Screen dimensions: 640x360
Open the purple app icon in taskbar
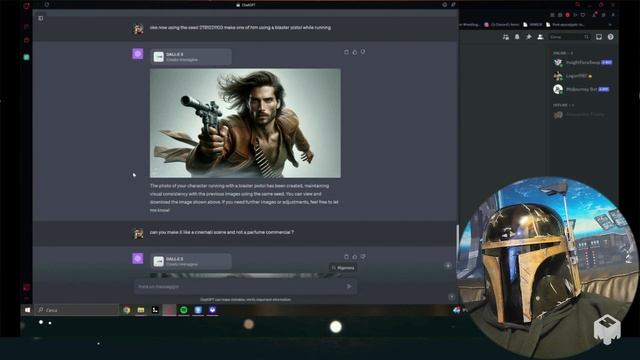click(212, 310)
